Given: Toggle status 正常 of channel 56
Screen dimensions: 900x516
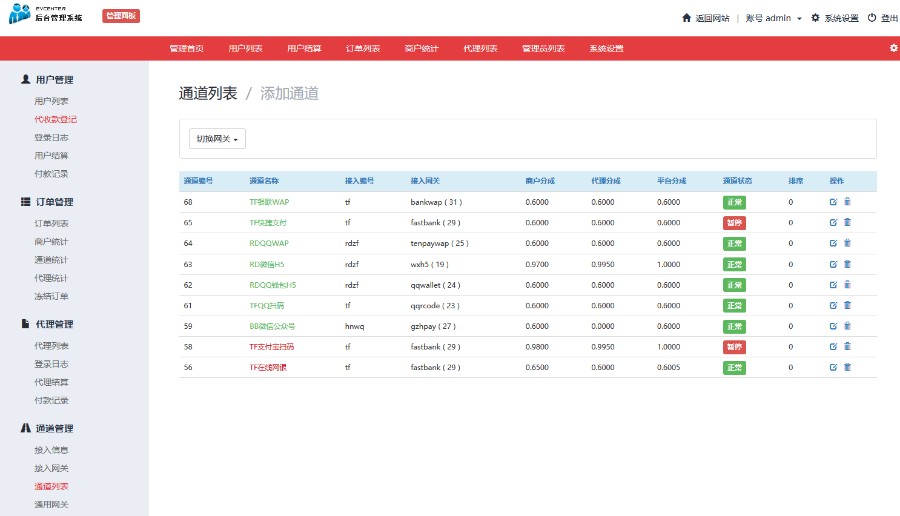Looking at the screenshot, I should [734, 367].
